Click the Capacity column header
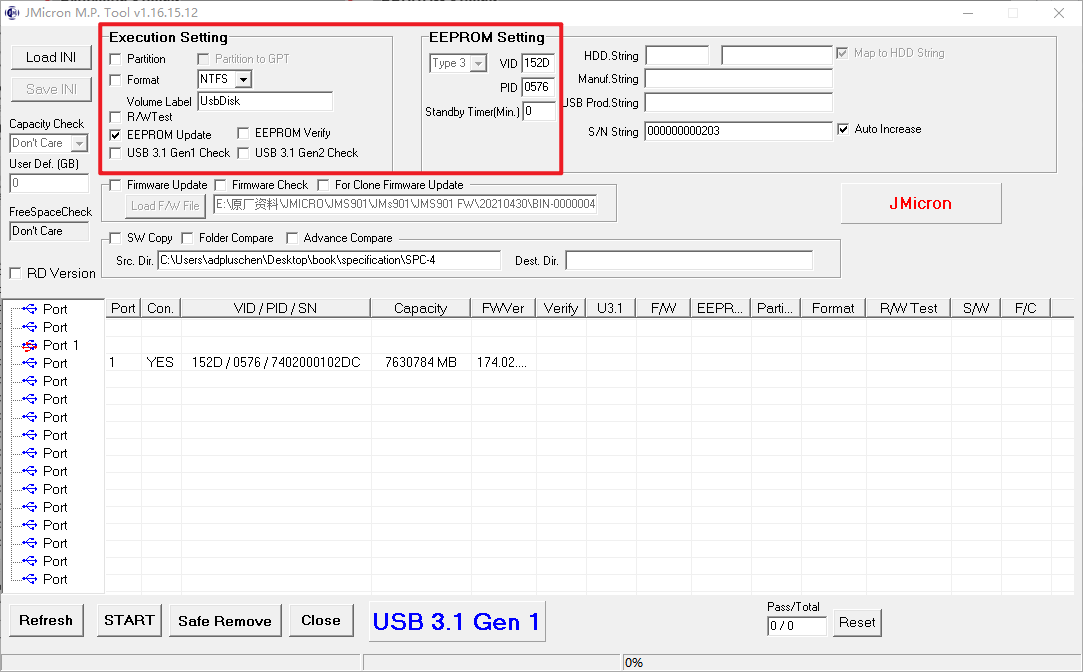 coord(421,308)
